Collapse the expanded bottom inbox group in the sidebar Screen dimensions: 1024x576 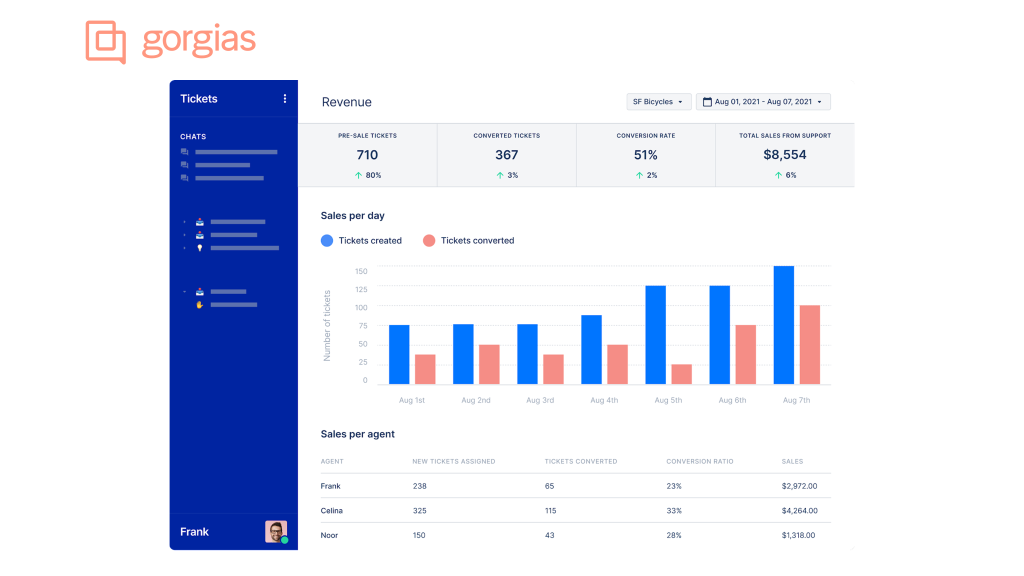(185, 291)
